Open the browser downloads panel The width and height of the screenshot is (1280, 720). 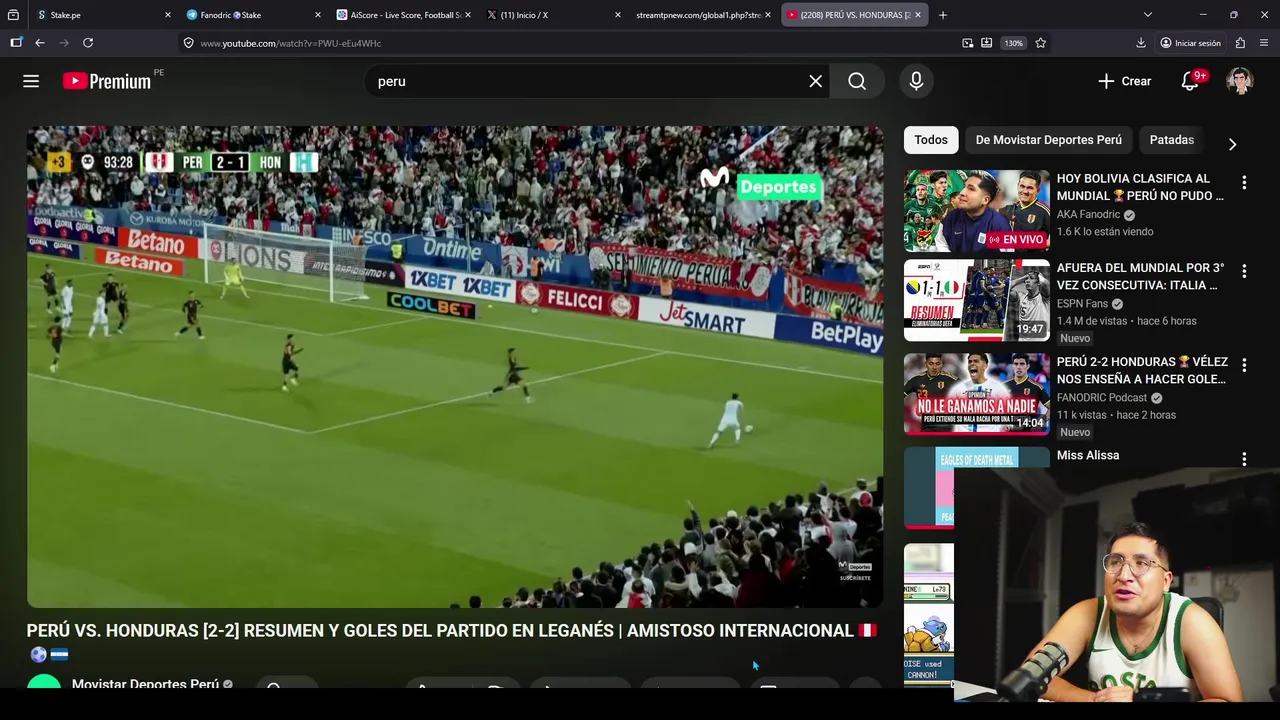(1141, 43)
